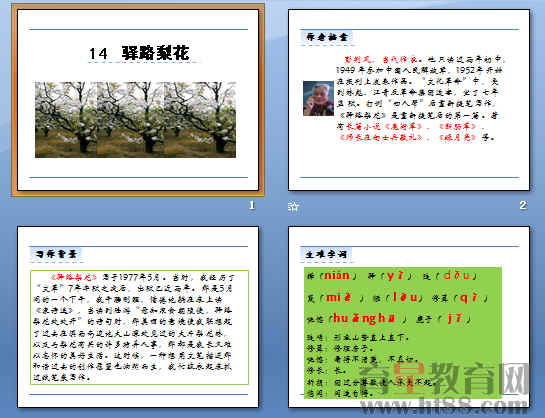Click the slide number 2 label

(x=523, y=205)
